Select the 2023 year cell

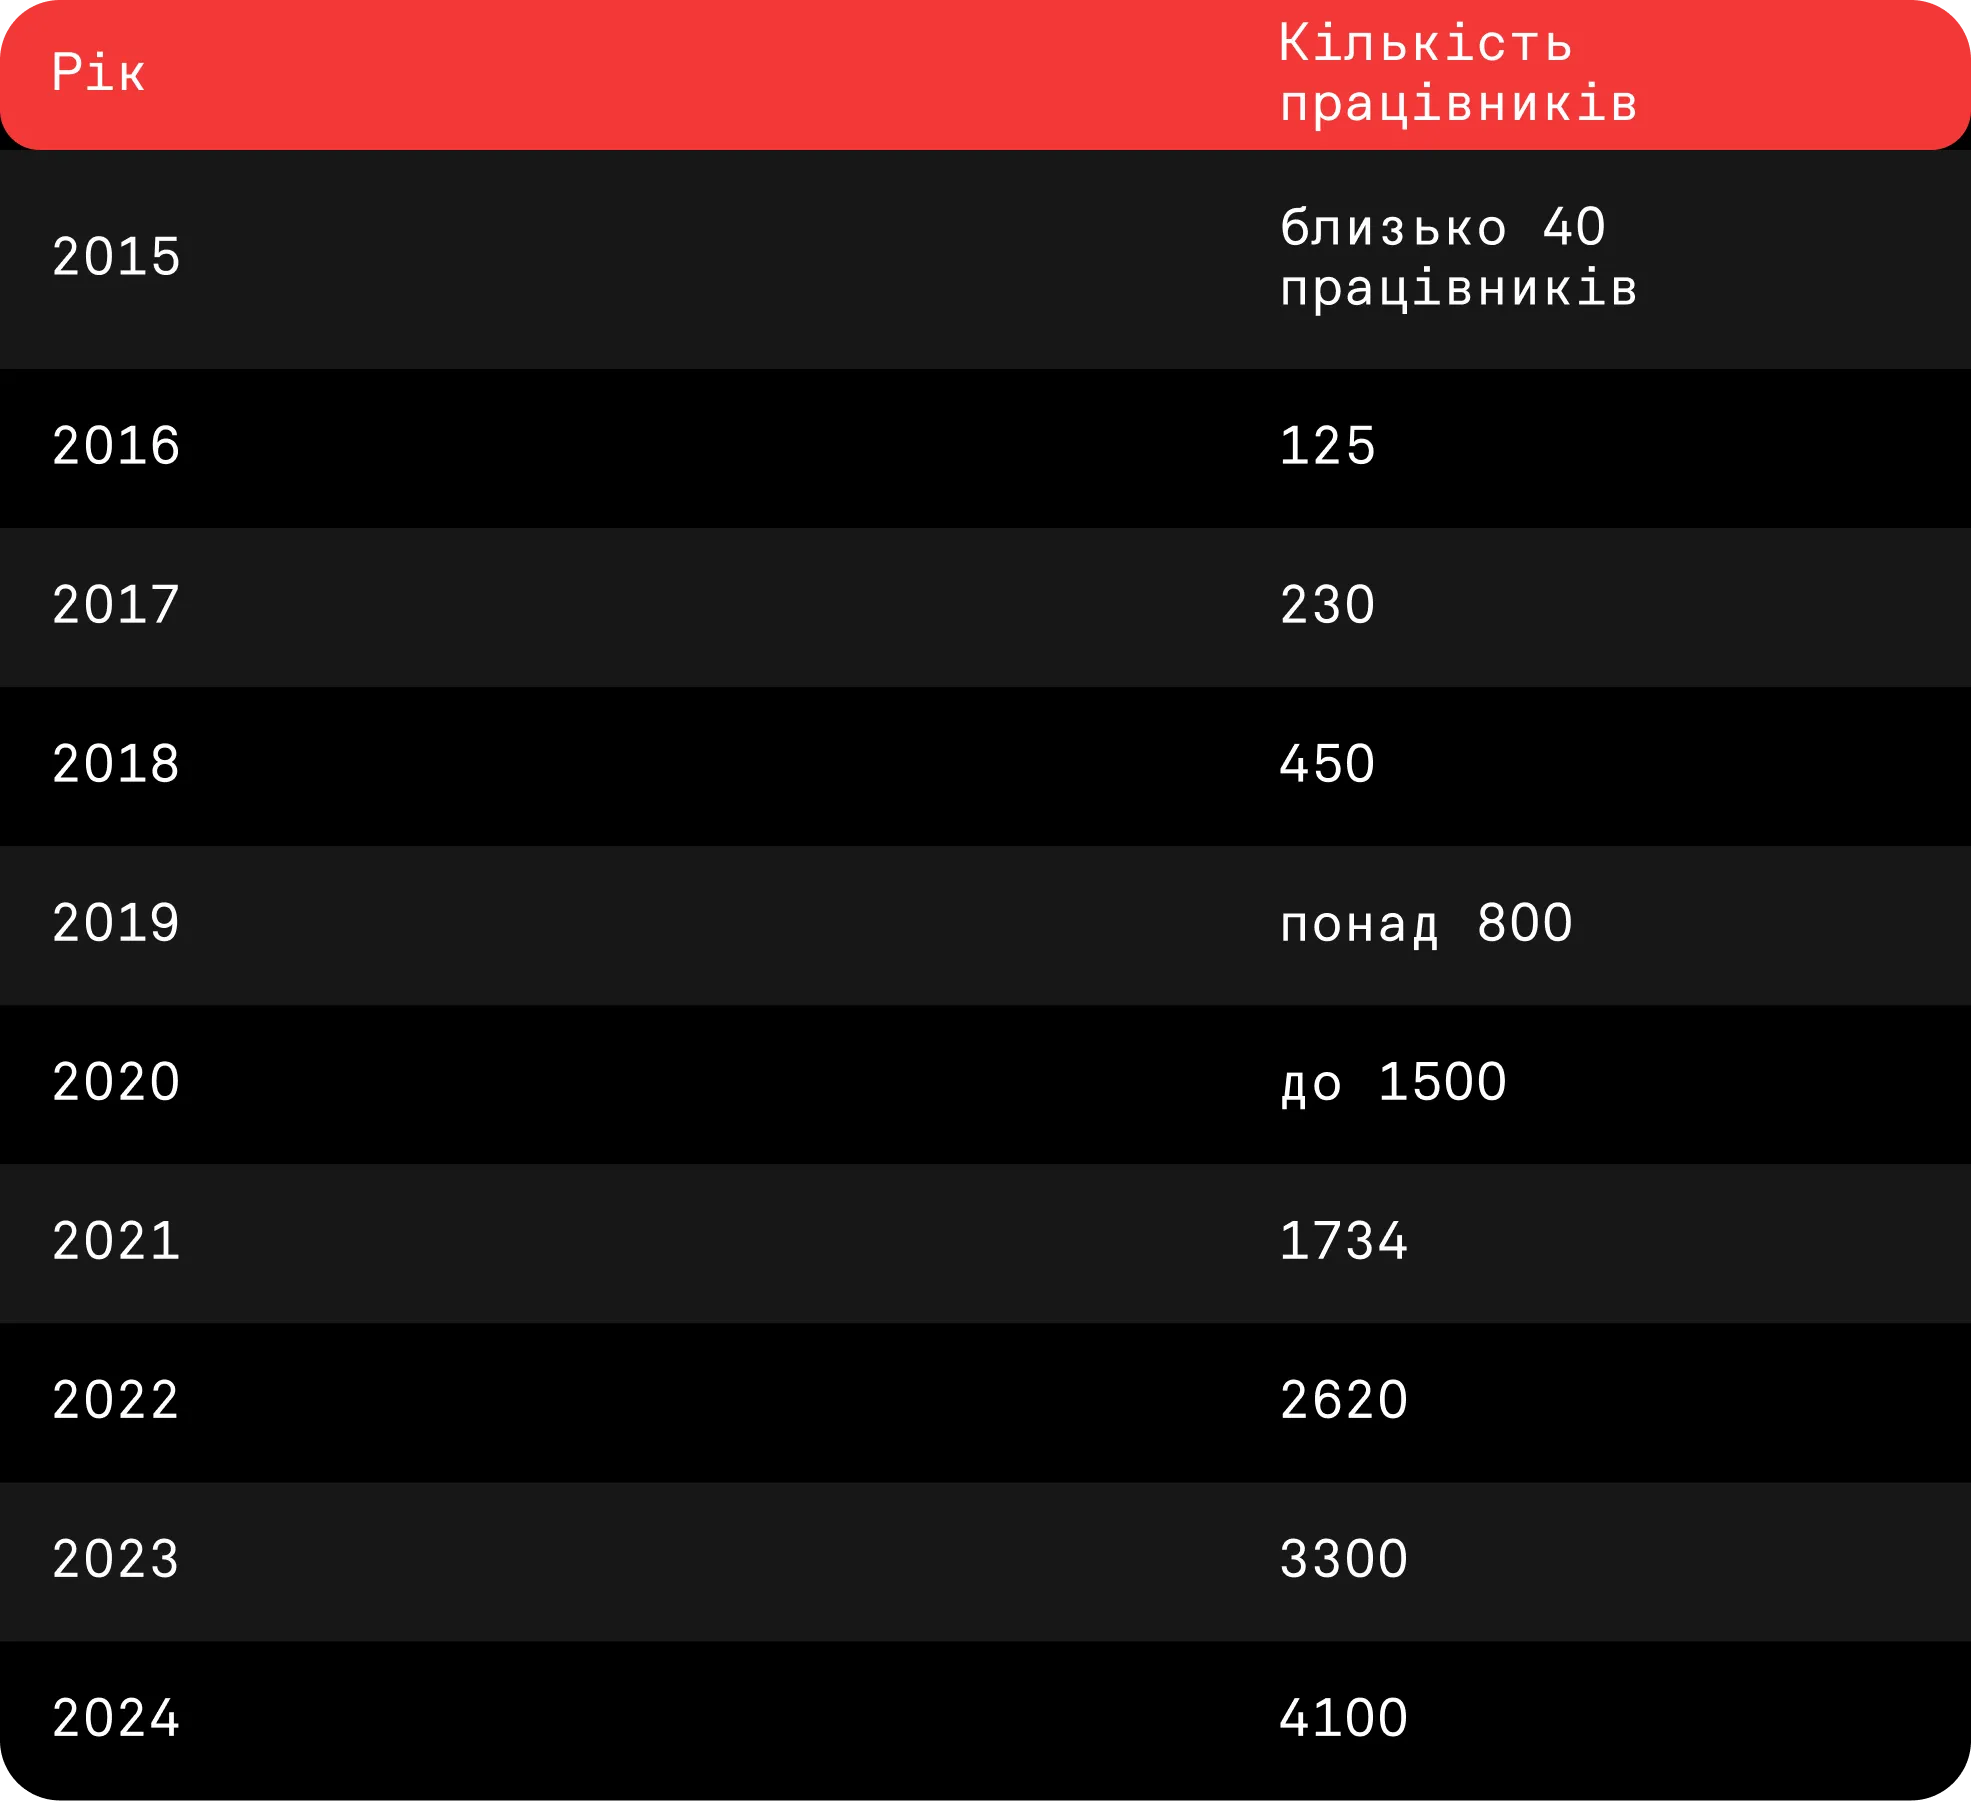pos(116,1559)
